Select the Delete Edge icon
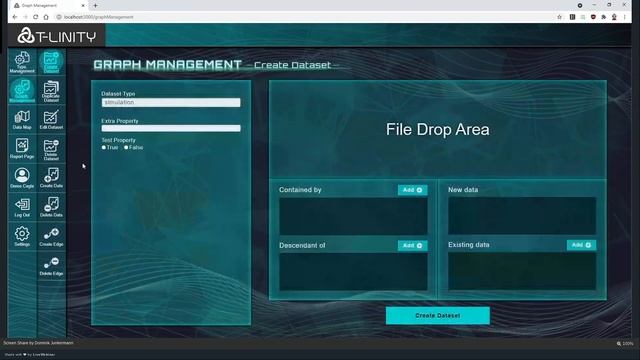The height and width of the screenshot is (360, 640). point(51,266)
